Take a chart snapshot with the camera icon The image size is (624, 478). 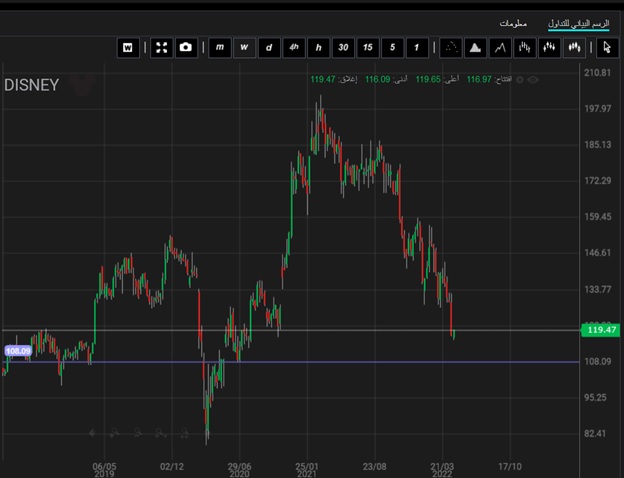pos(186,48)
